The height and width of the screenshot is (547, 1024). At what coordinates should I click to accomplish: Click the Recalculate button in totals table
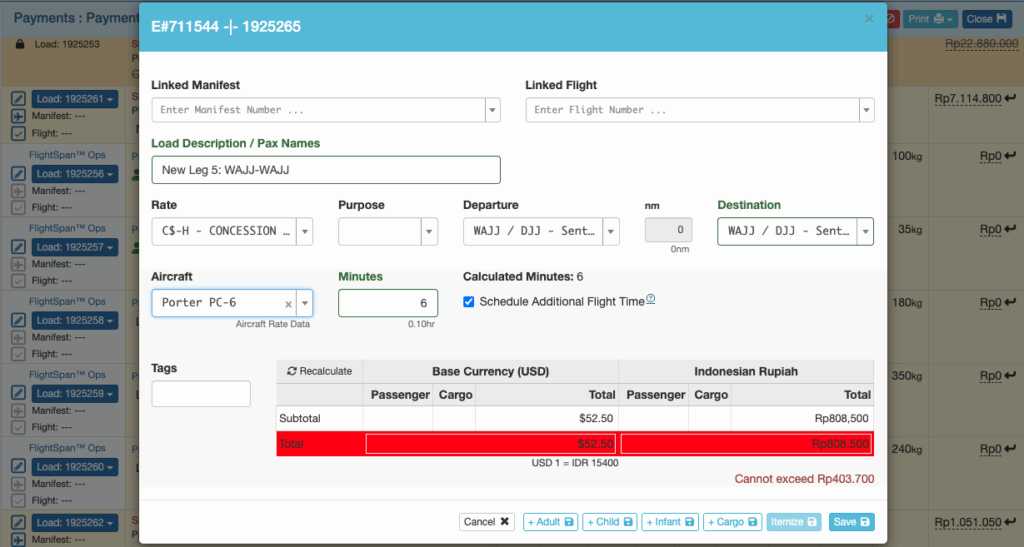320,371
